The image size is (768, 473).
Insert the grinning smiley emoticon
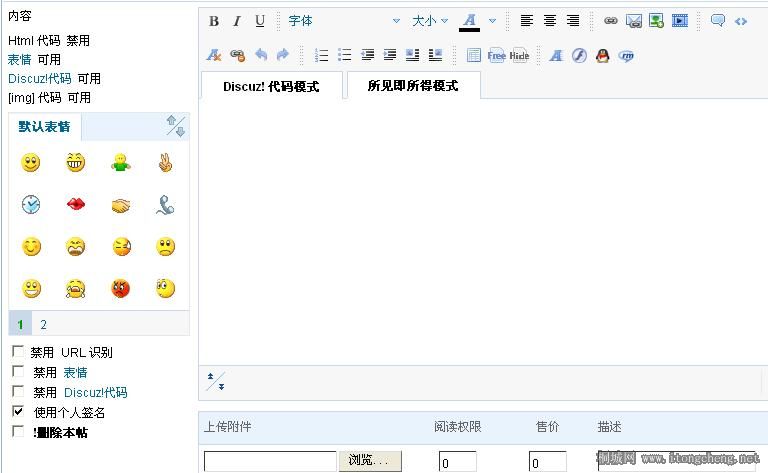click(76, 162)
